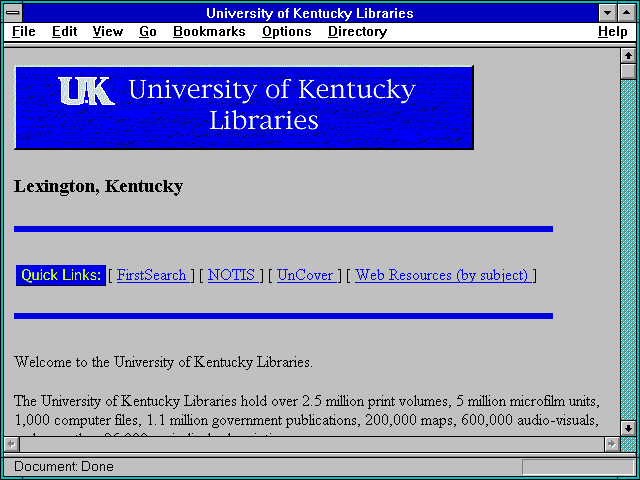Click the title bar minimize arrow
Screen dimensions: 640x480
click(x=607, y=13)
